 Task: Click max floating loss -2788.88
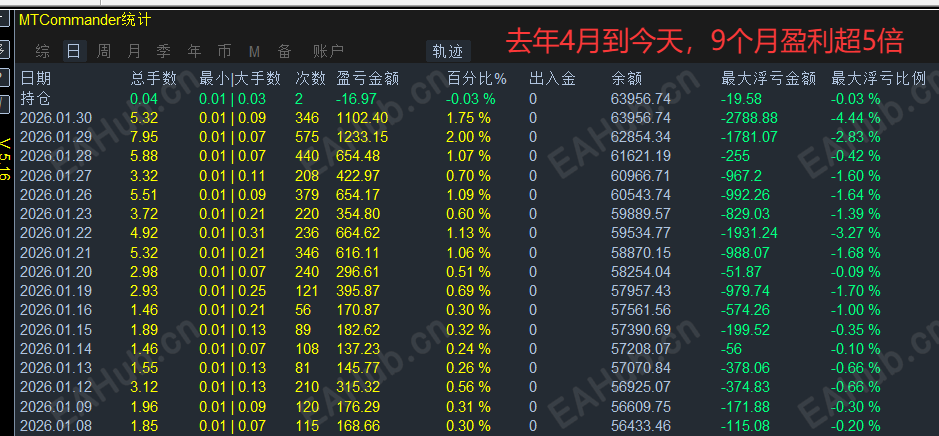coord(749,118)
